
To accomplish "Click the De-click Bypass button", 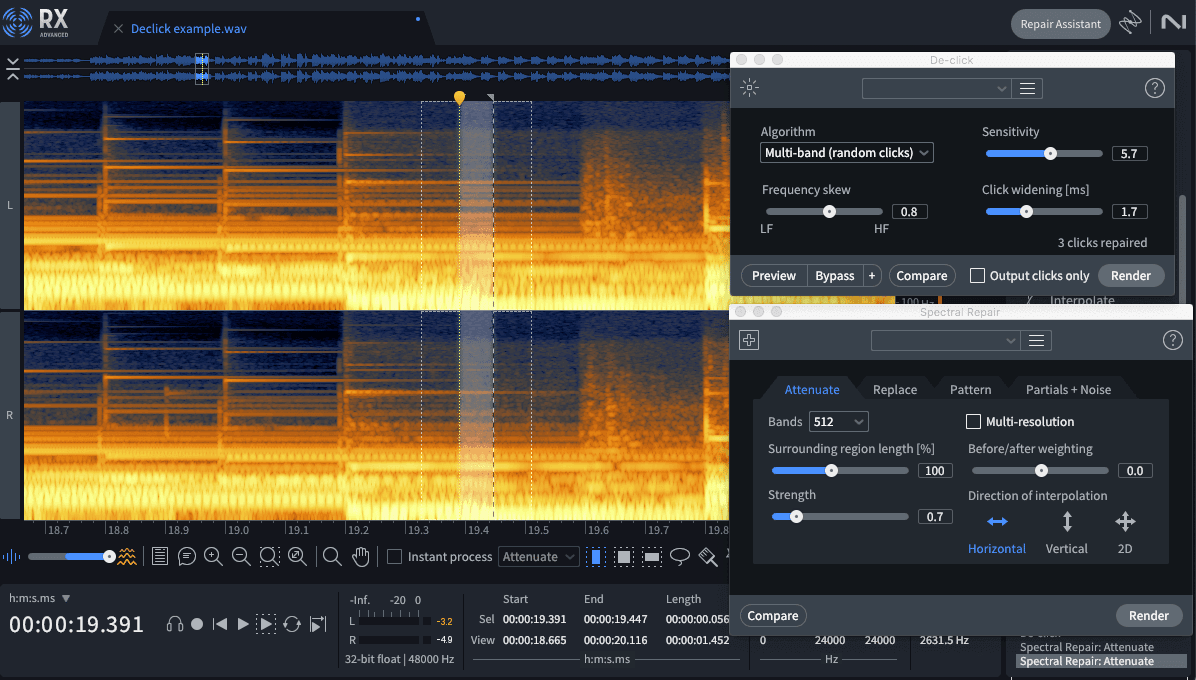I will coord(834,275).
